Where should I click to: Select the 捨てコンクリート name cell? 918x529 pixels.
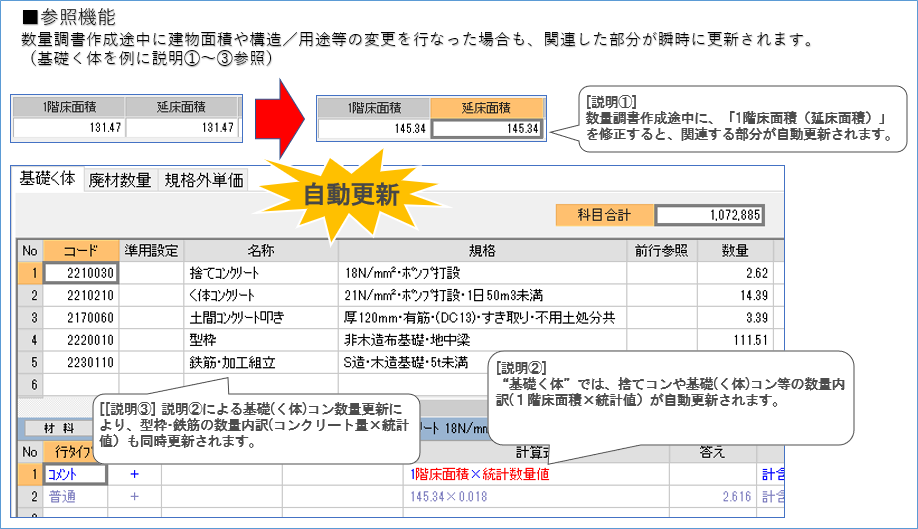tap(260, 272)
